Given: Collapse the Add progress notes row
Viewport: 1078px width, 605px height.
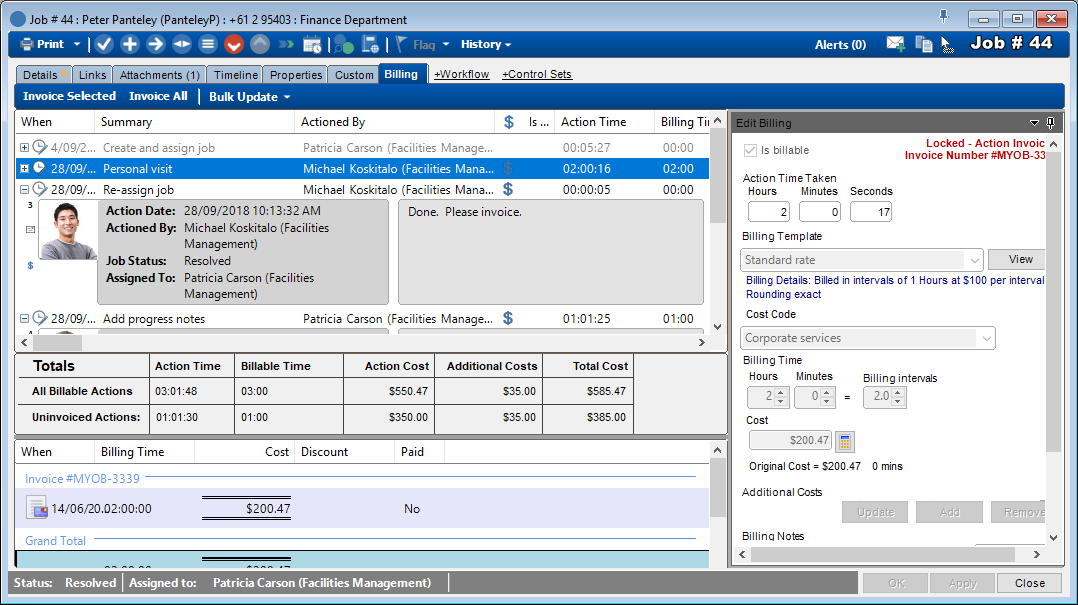Looking at the screenshot, I should 24,318.
